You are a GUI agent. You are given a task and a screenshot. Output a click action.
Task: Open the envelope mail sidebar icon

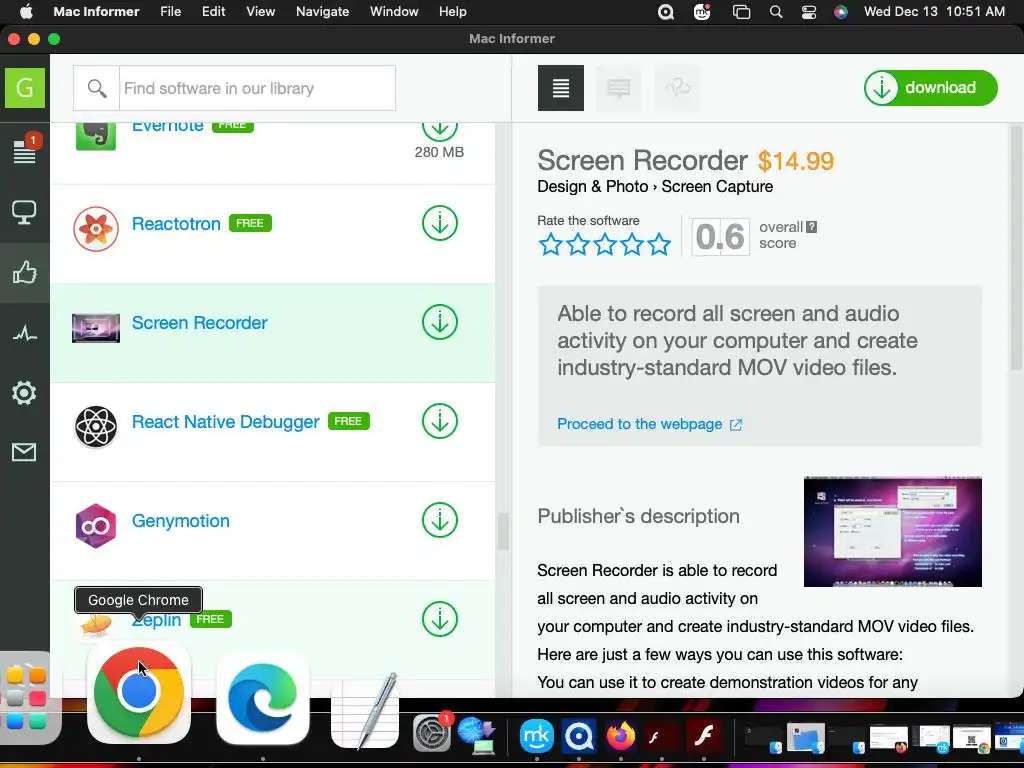pos(24,452)
